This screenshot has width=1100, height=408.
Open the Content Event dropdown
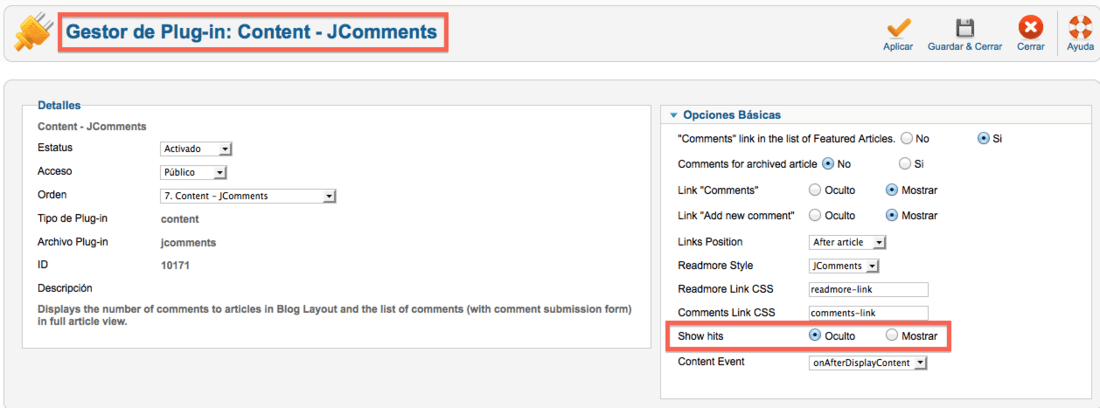(x=868, y=363)
